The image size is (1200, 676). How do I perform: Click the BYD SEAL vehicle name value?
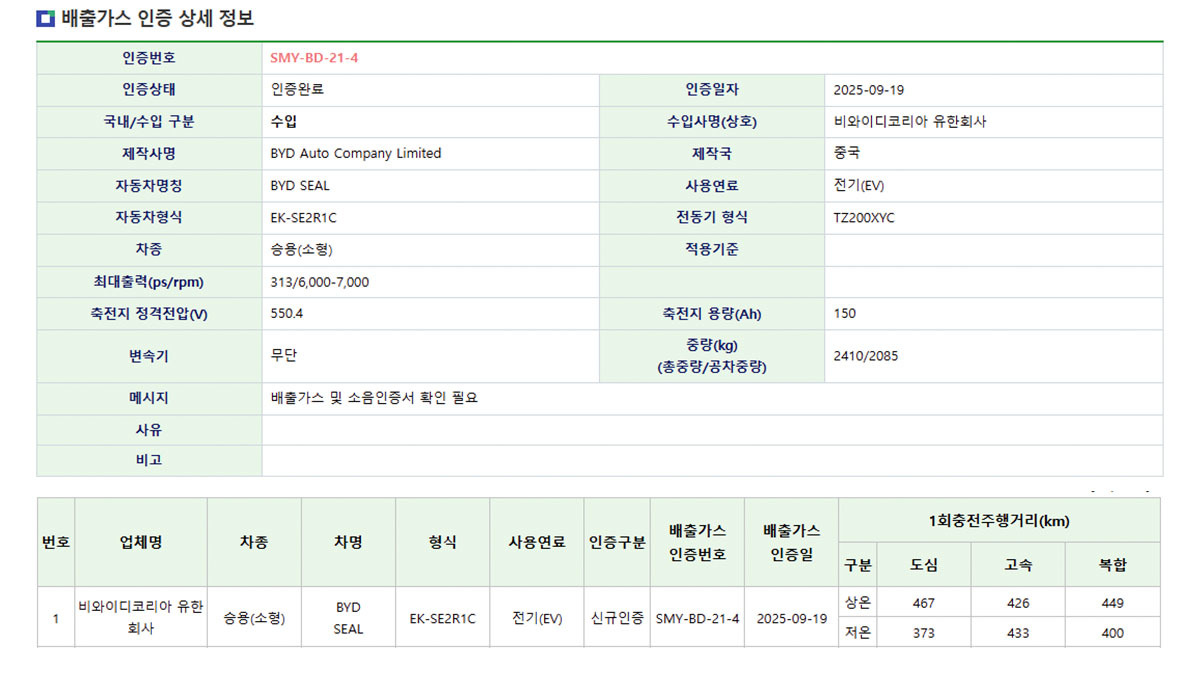click(x=300, y=186)
